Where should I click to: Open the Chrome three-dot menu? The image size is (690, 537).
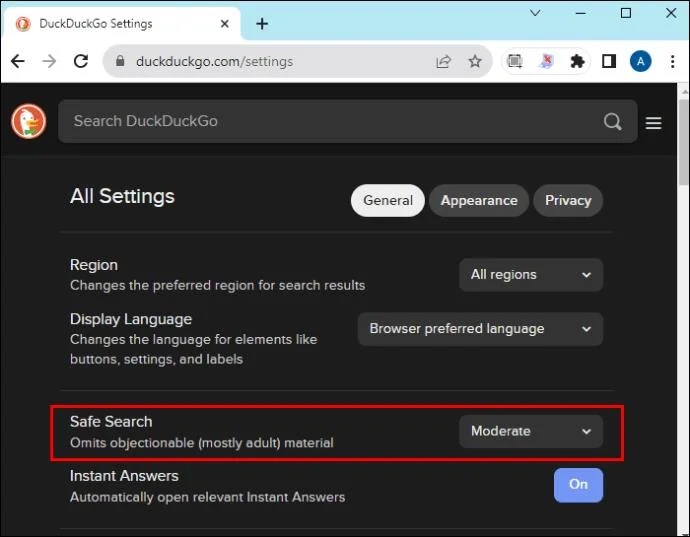pos(672,61)
